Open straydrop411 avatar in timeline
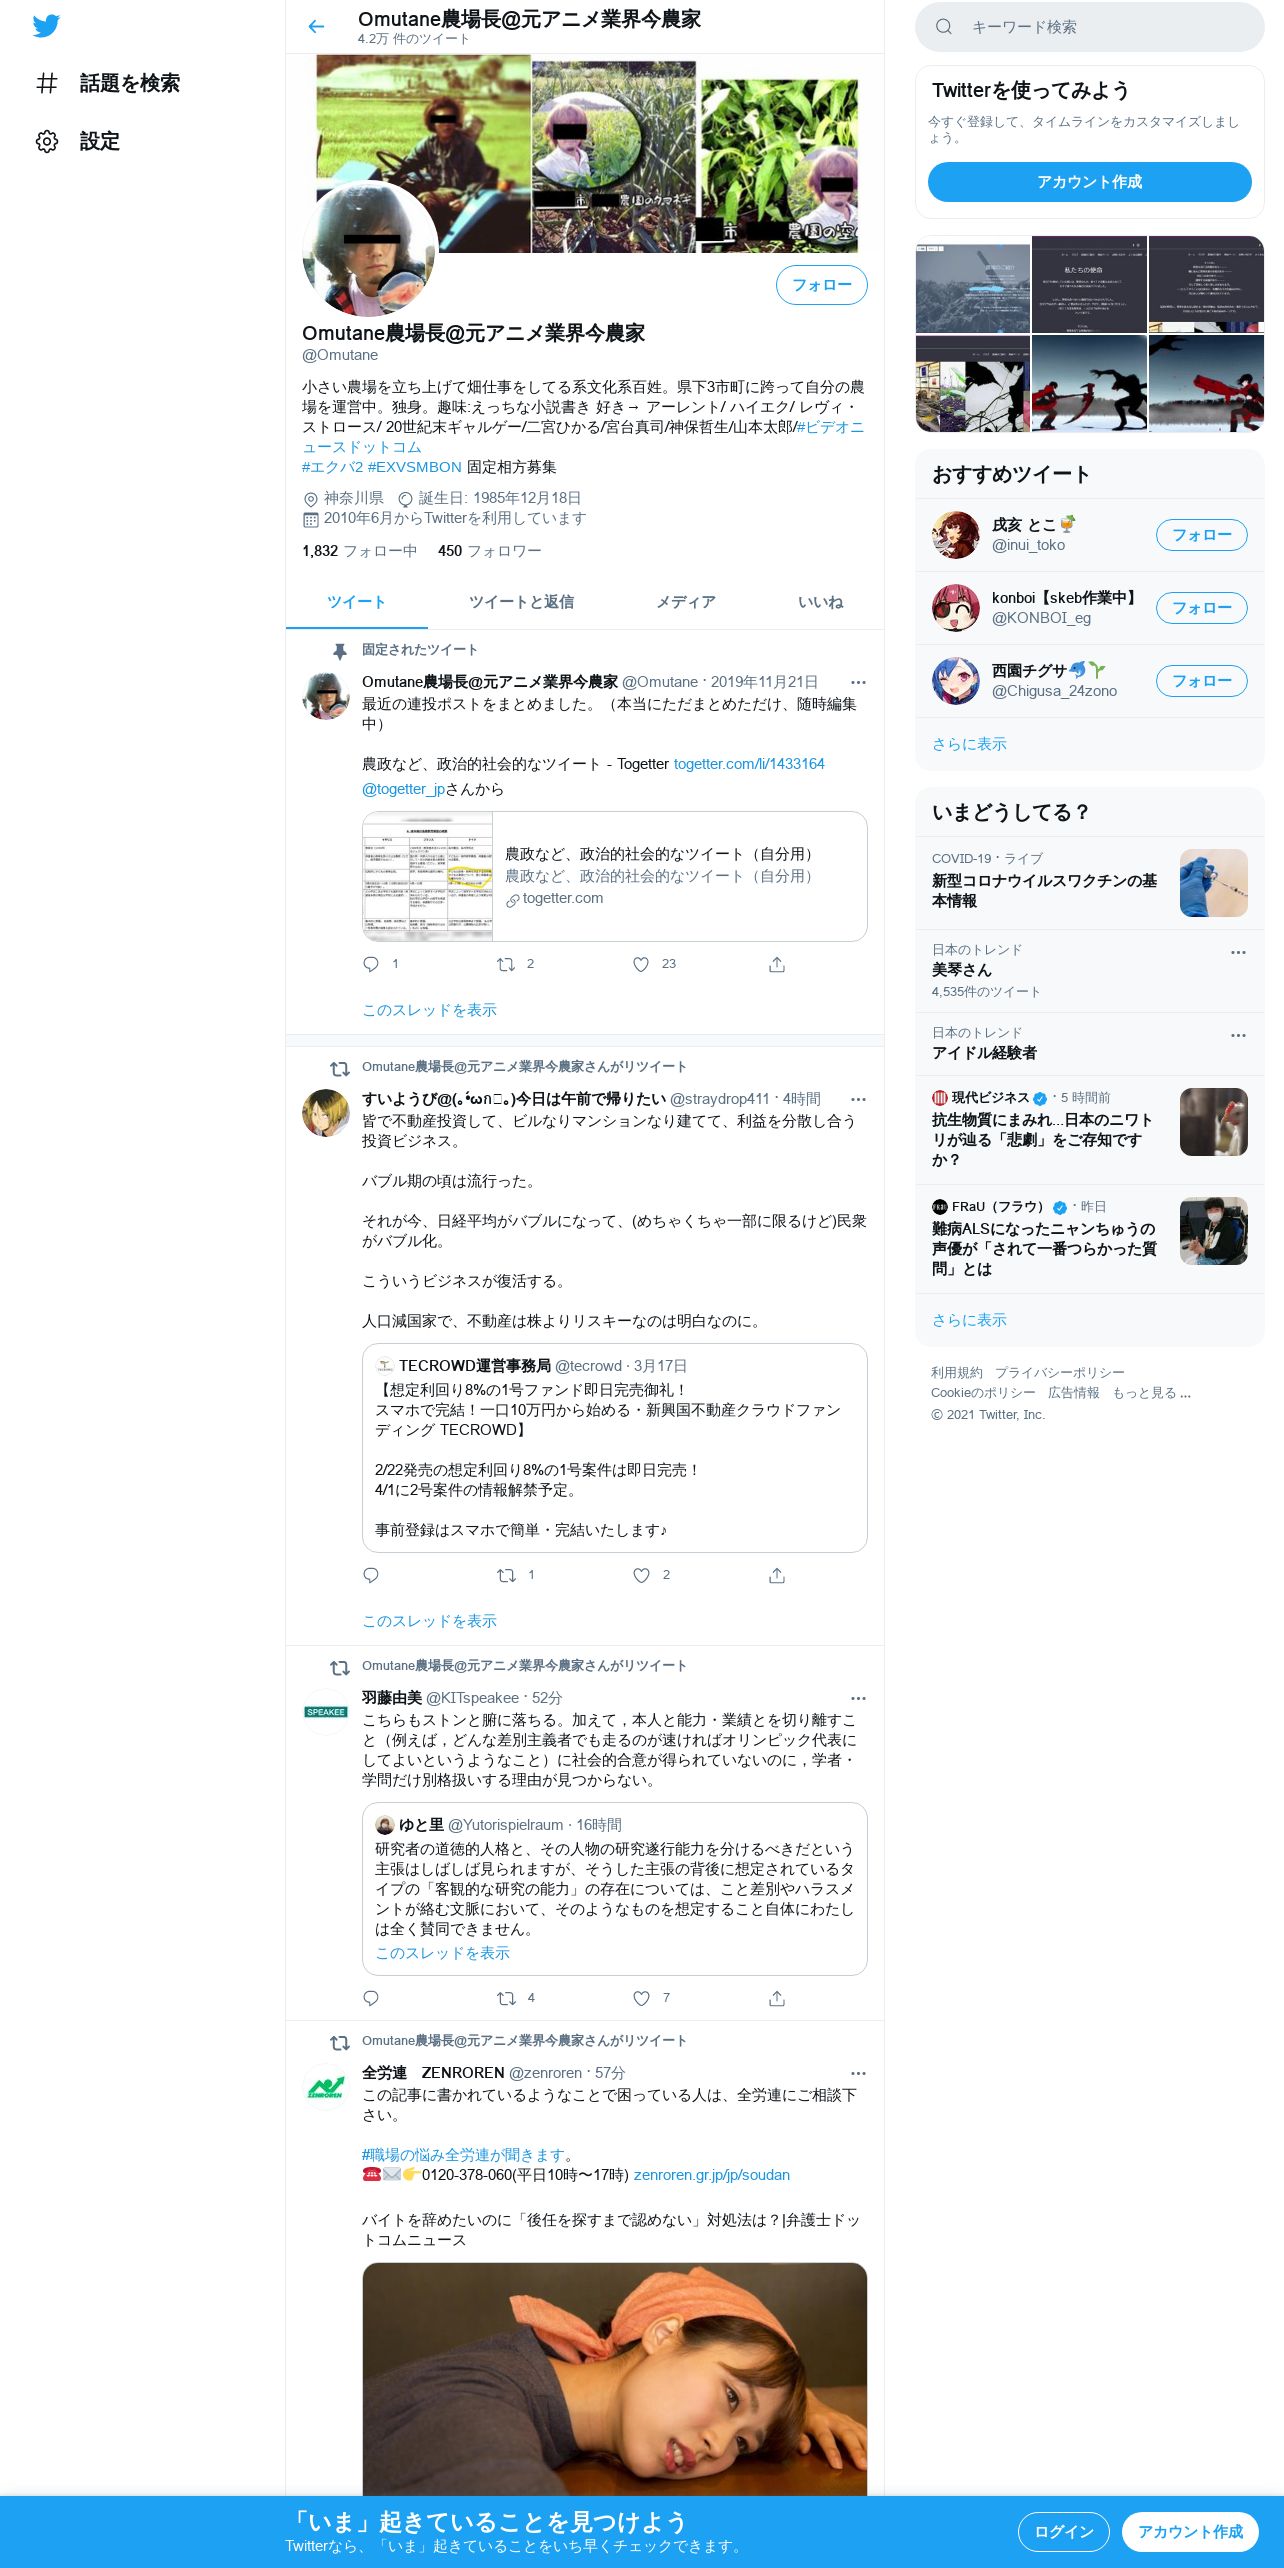The height and width of the screenshot is (2568, 1284). [x=326, y=1113]
